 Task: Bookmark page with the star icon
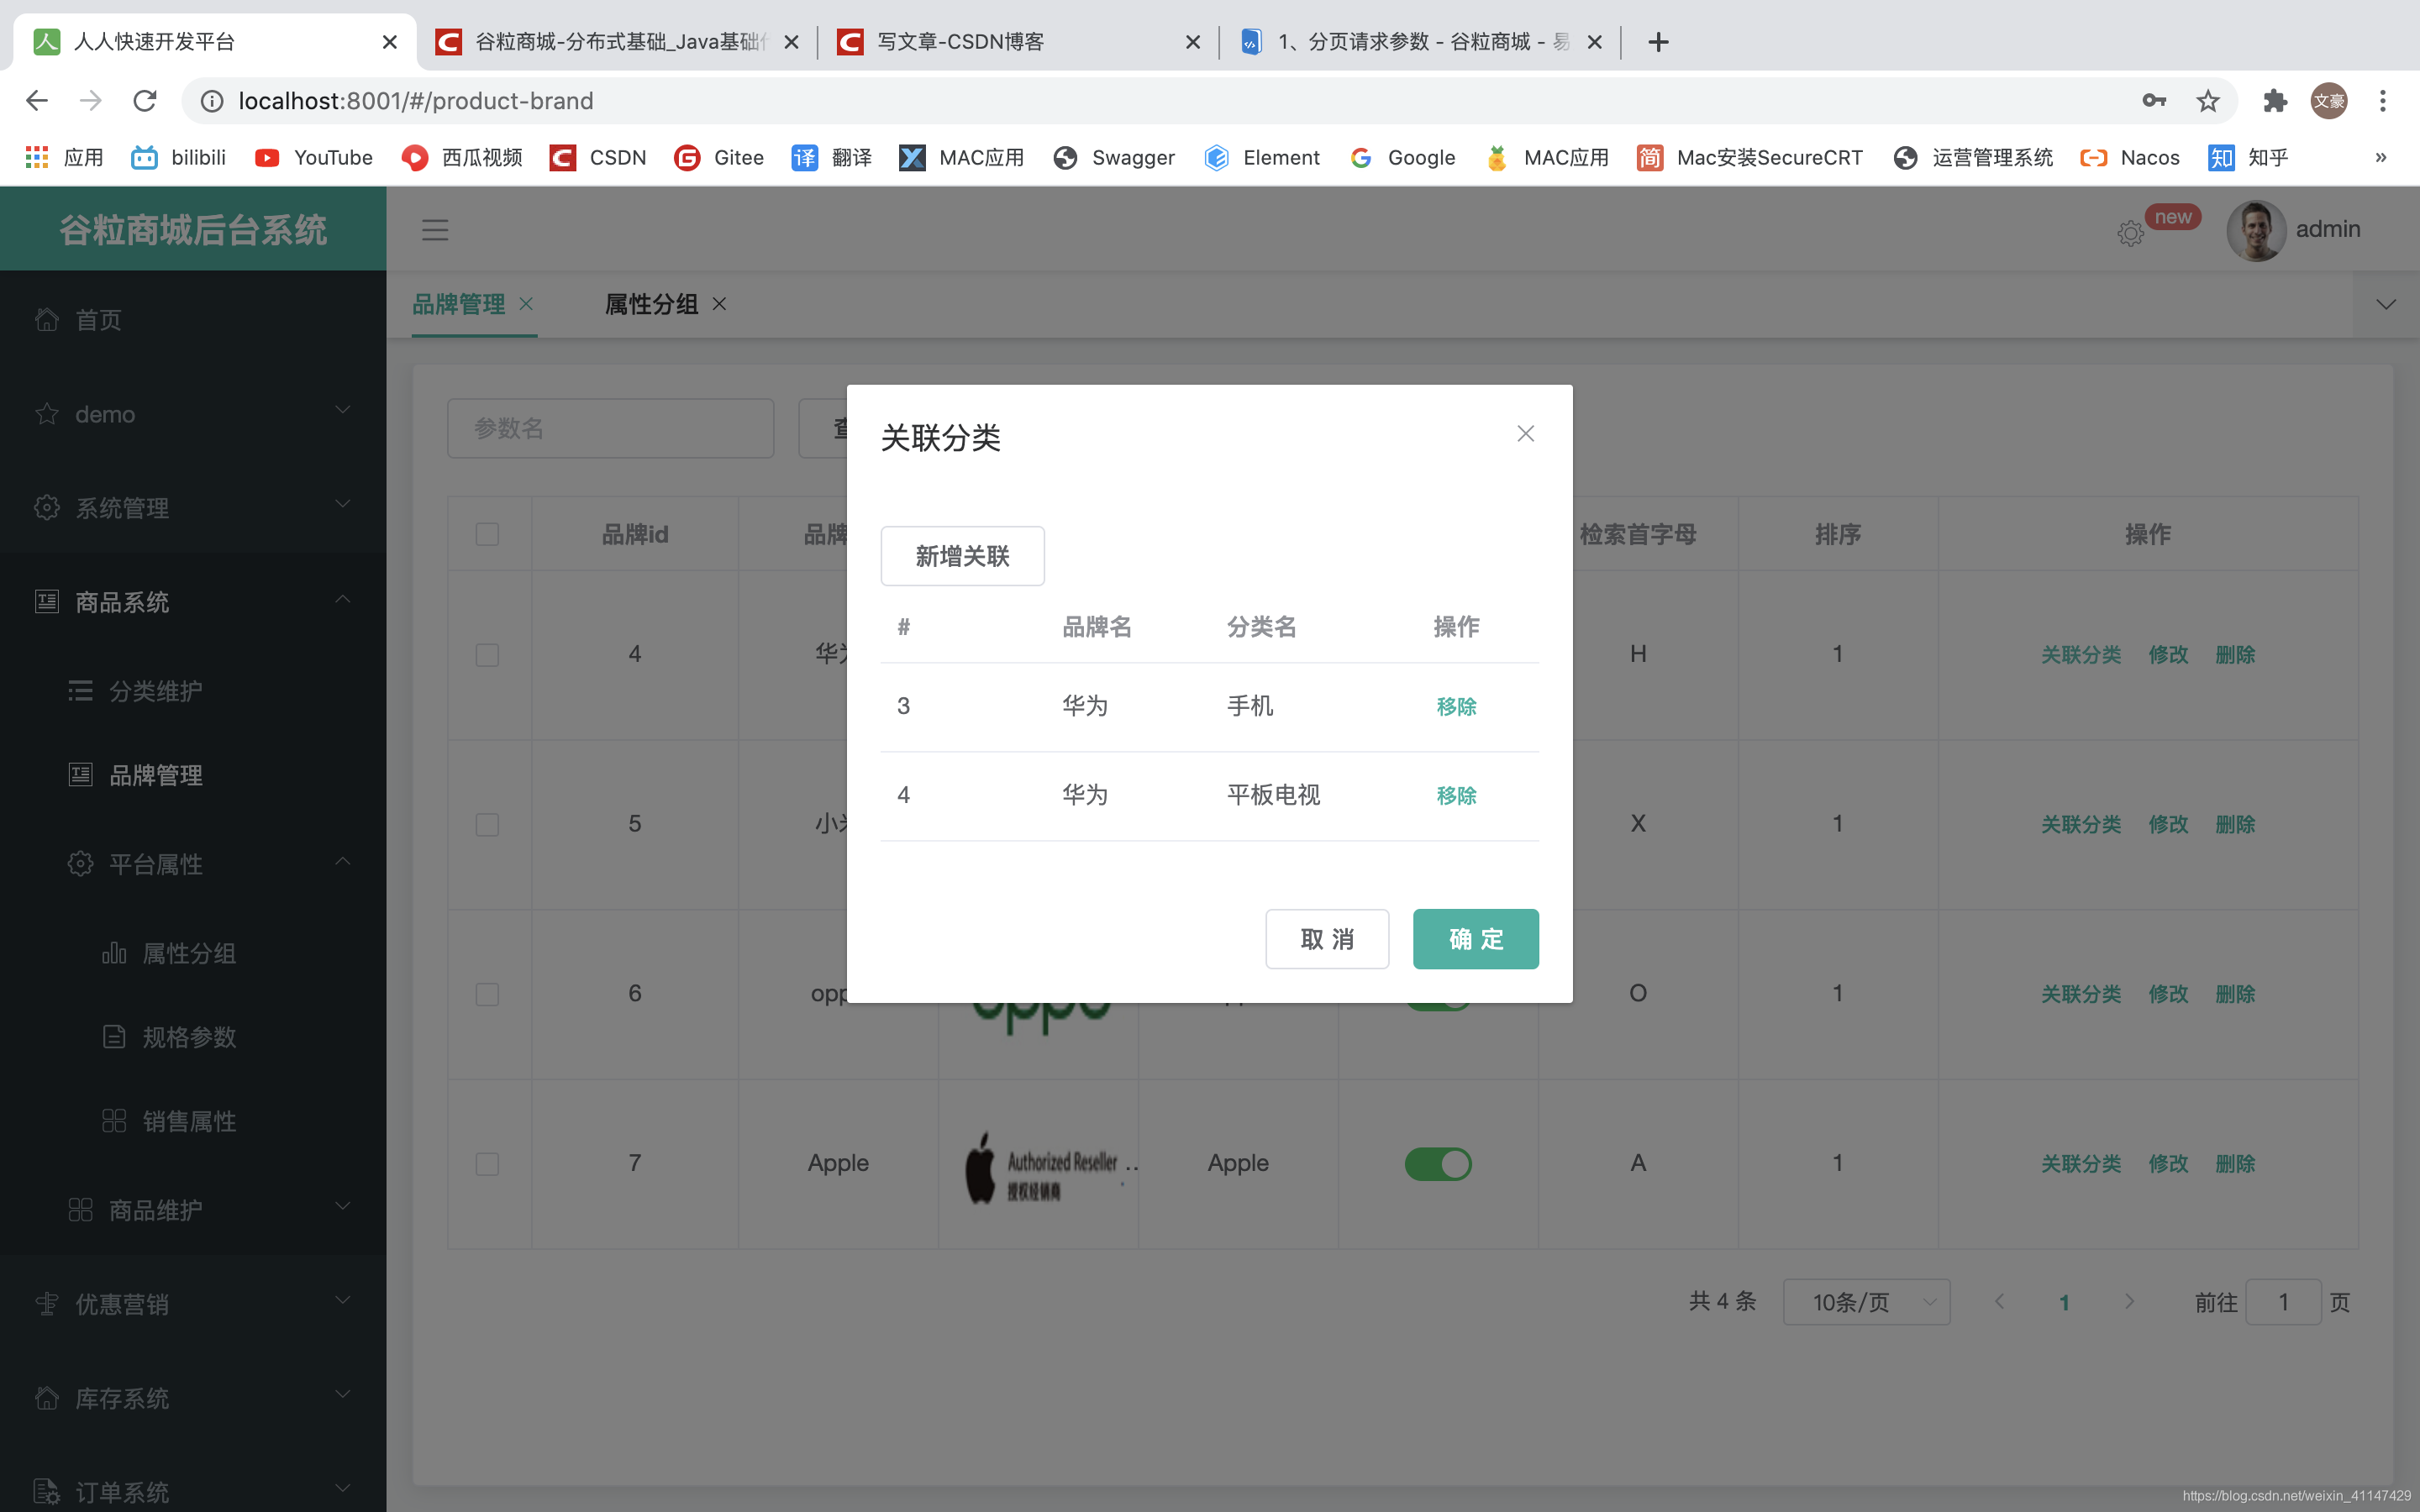[x=2207, y=101]
